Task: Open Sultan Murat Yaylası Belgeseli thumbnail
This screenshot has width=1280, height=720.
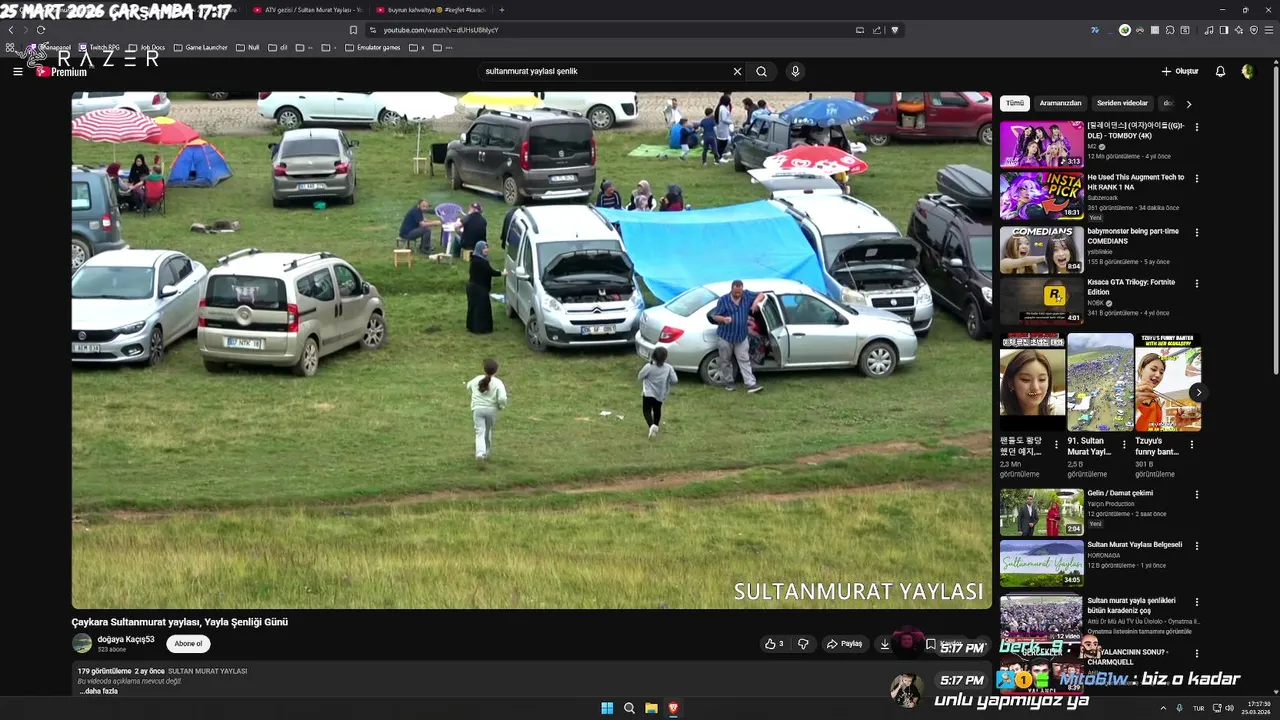Action: [x=1041, y=564]
